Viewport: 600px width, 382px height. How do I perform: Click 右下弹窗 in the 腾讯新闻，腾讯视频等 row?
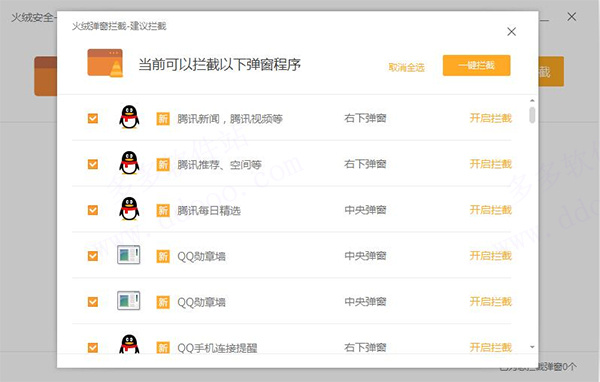click(x=365, y=118)
